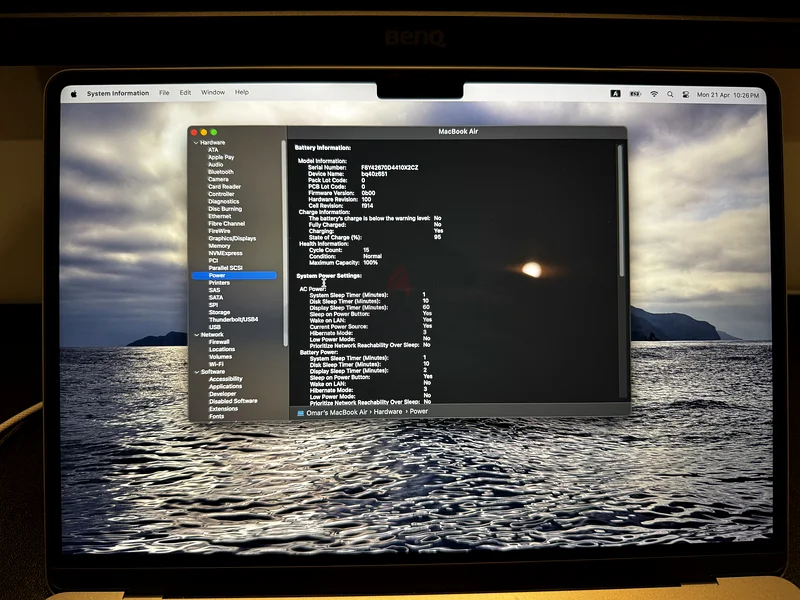
Task: Select Fibre Channel in sidebar
Action: click(227, 223)
